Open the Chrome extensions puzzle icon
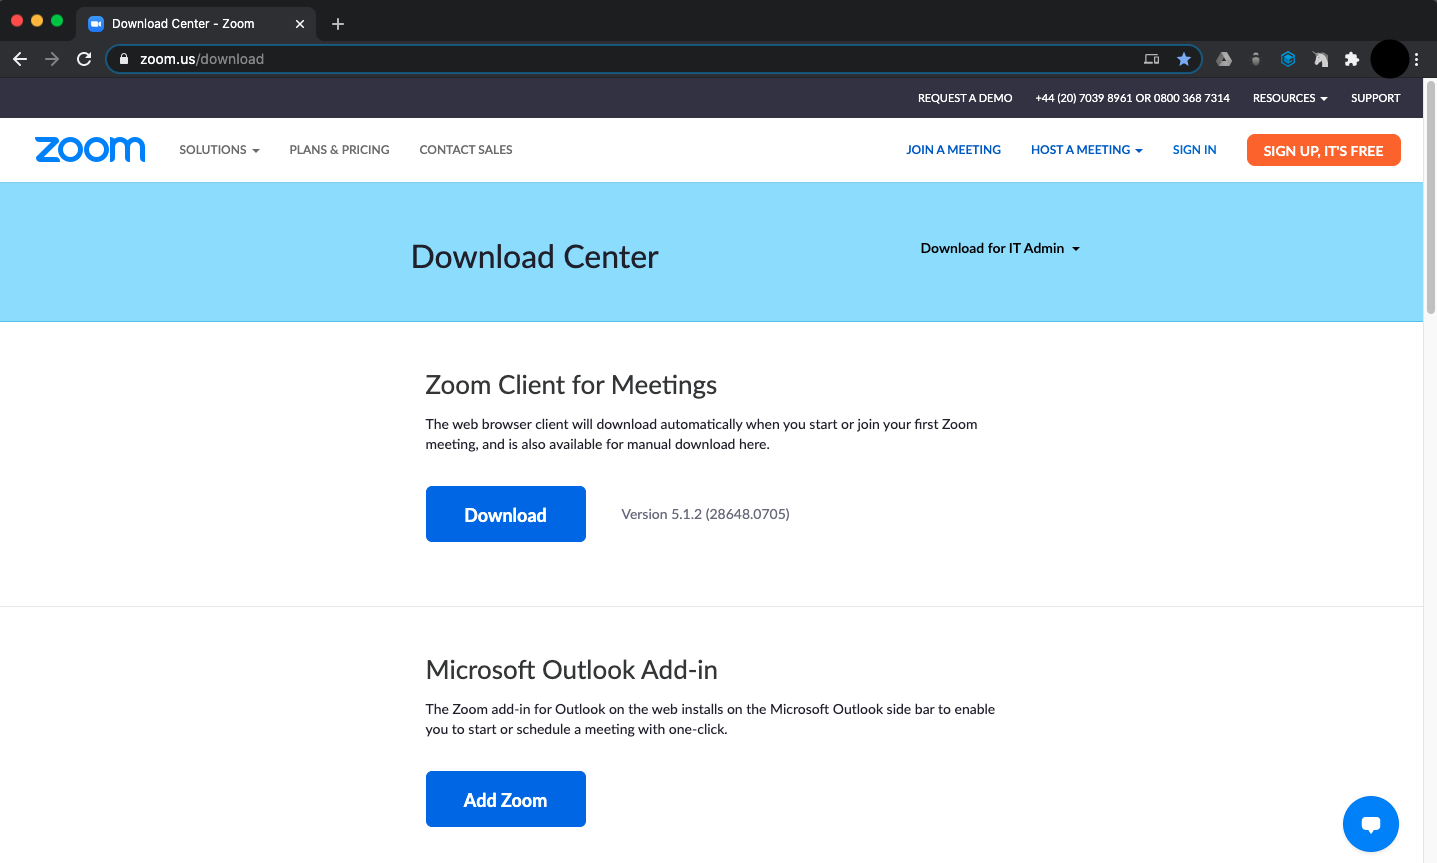The width and height of the screenshot is (1437, 863). pyautogui.click(x=1352, y=59)
